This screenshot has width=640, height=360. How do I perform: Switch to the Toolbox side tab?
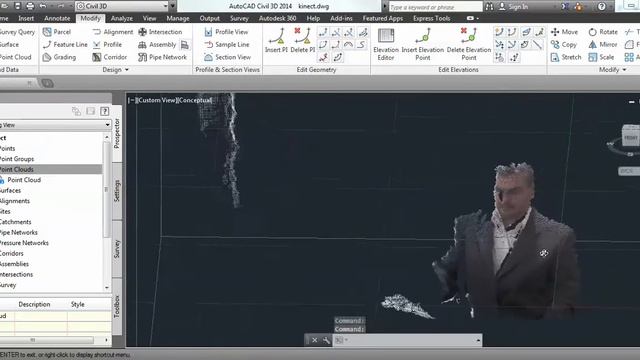tap(117, 307)
